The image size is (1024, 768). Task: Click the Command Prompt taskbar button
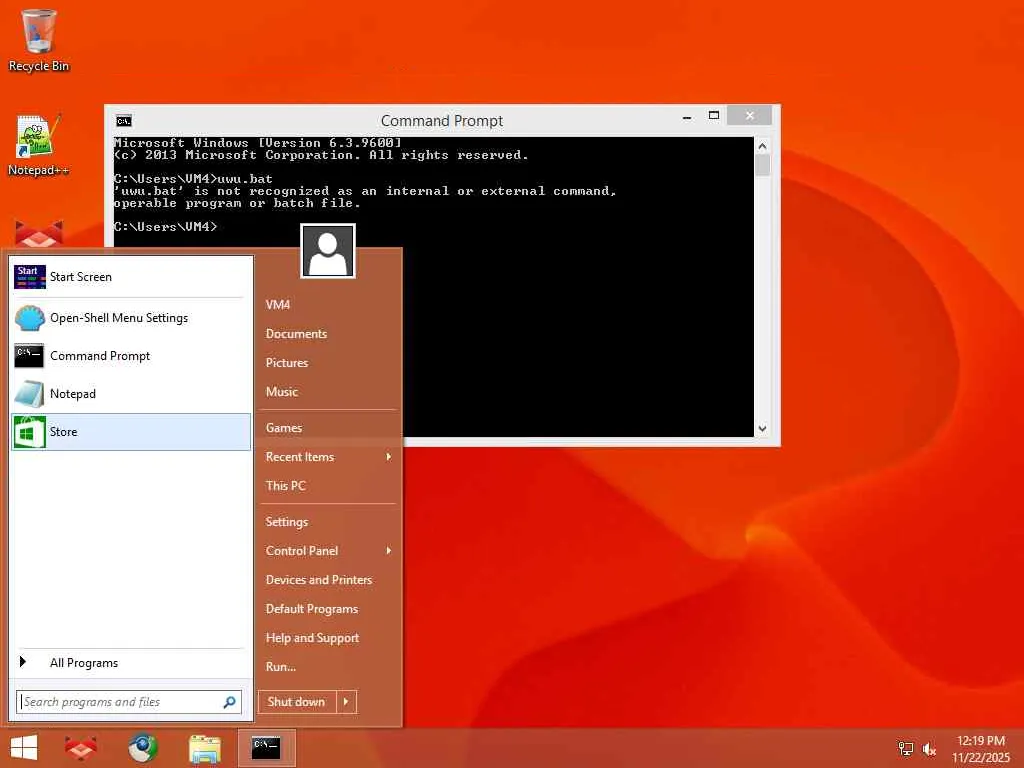point(267,748)
